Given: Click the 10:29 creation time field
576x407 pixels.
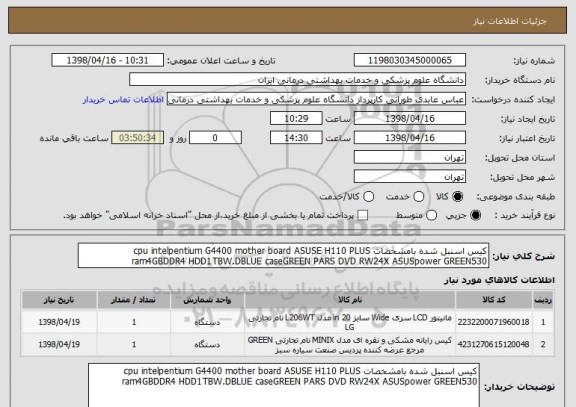Looking at the screenshot, I should (296, 119).
